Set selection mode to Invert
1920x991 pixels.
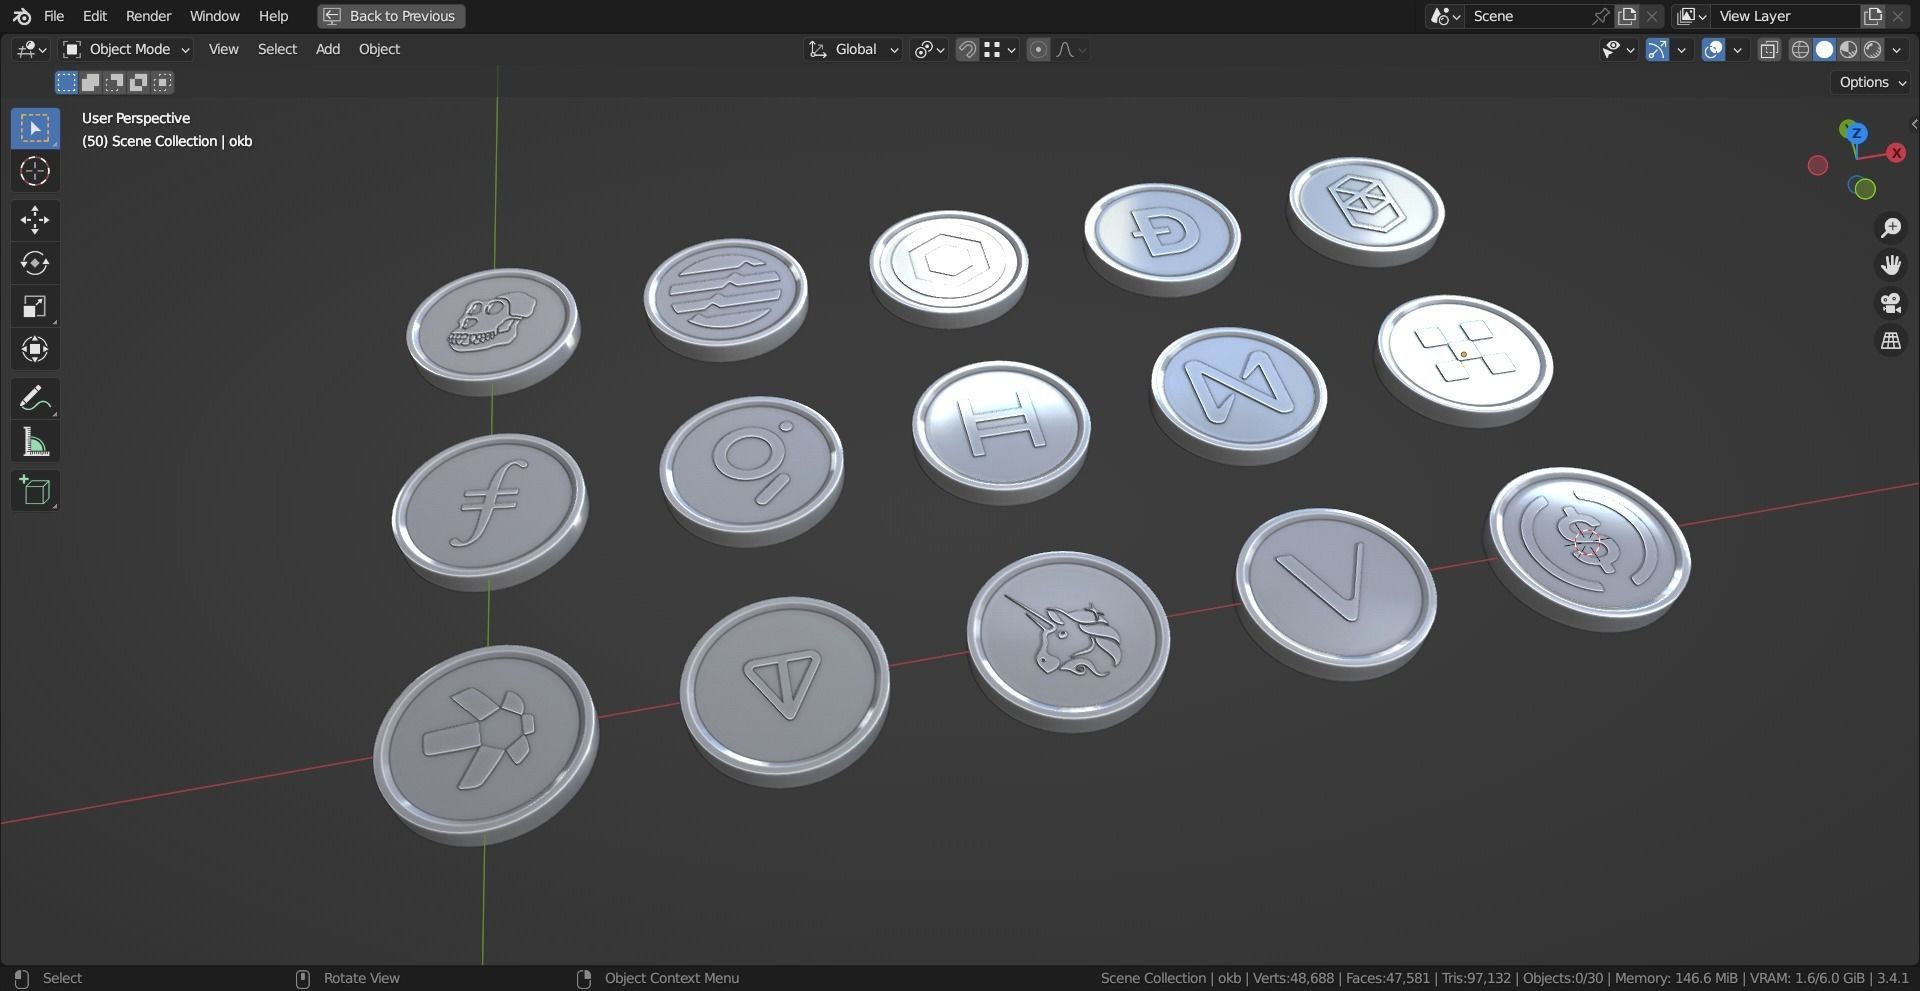(x=138, y=82)
